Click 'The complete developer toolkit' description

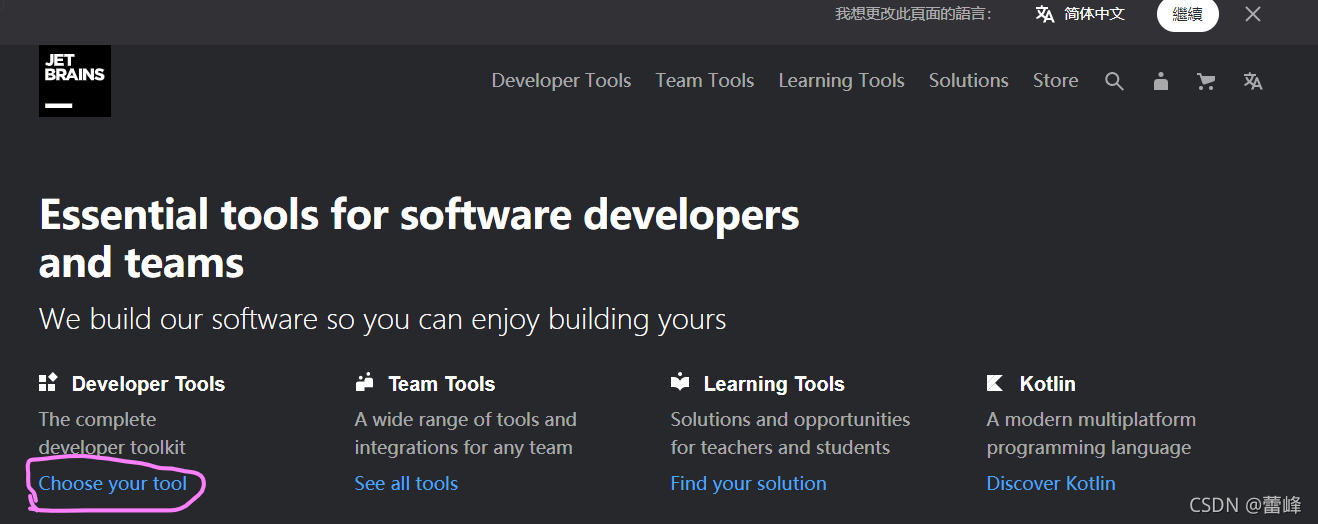[112, 433]
